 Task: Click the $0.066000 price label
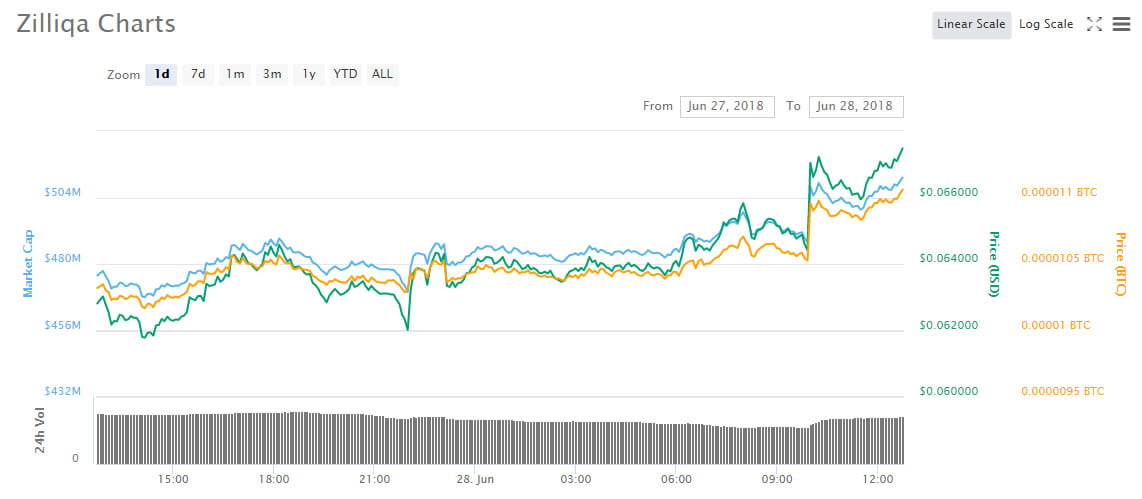tap(948, 192)
